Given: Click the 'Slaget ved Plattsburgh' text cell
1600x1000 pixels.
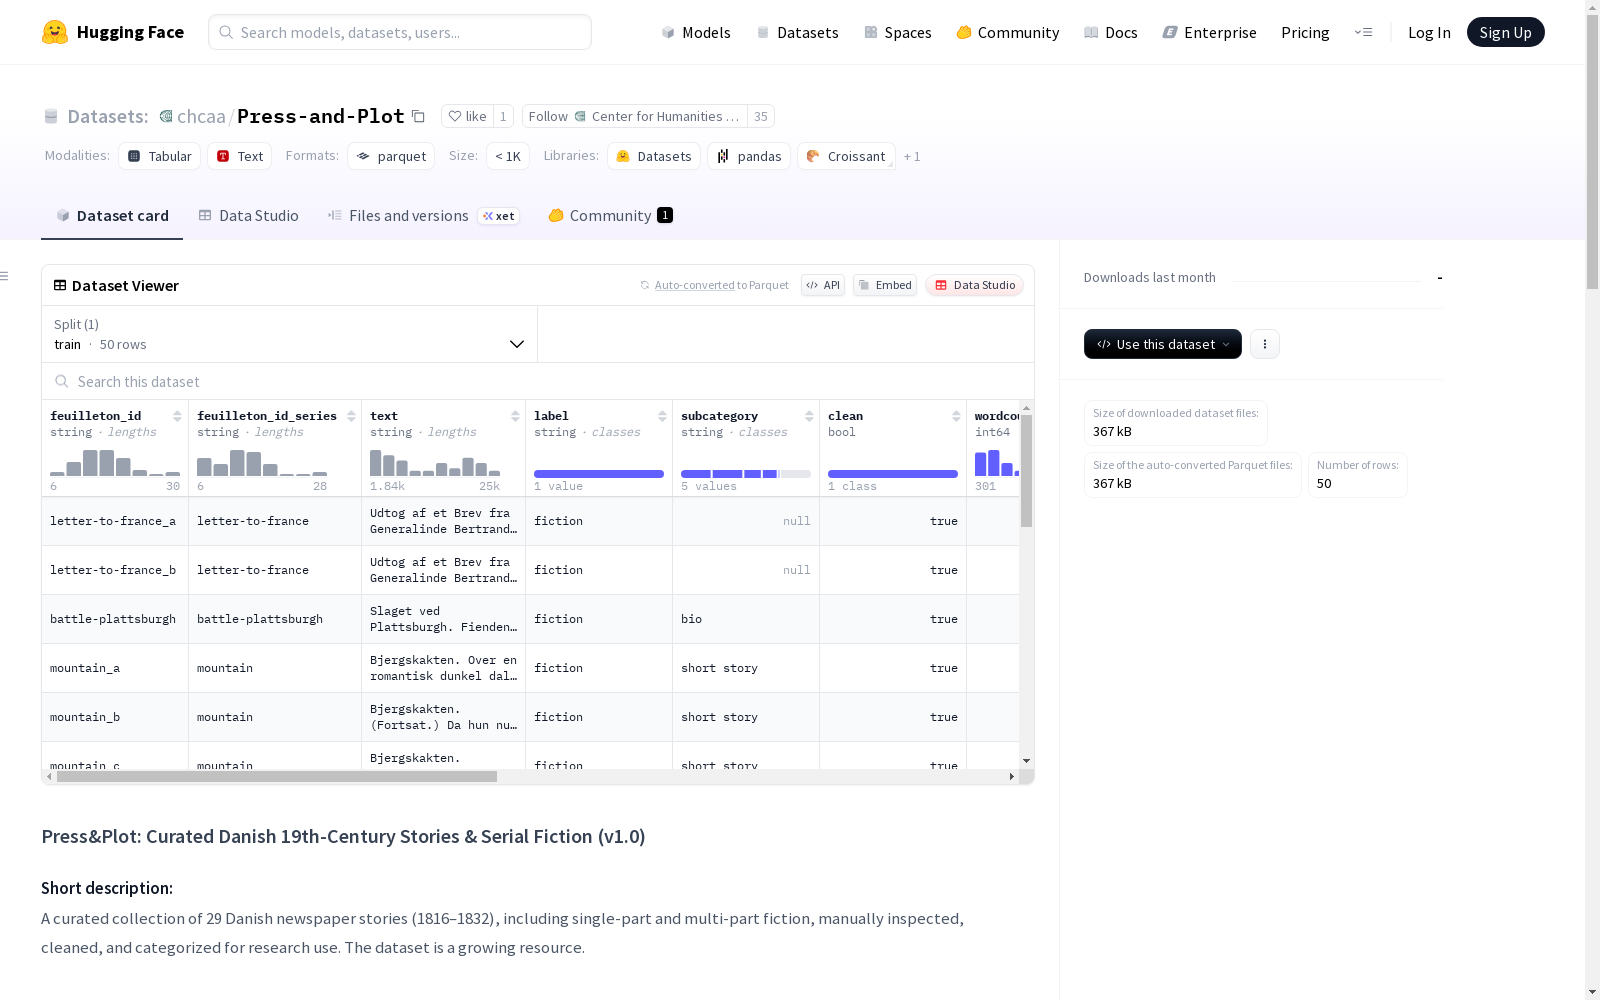Looking at the screenshot, I should 443,619.
